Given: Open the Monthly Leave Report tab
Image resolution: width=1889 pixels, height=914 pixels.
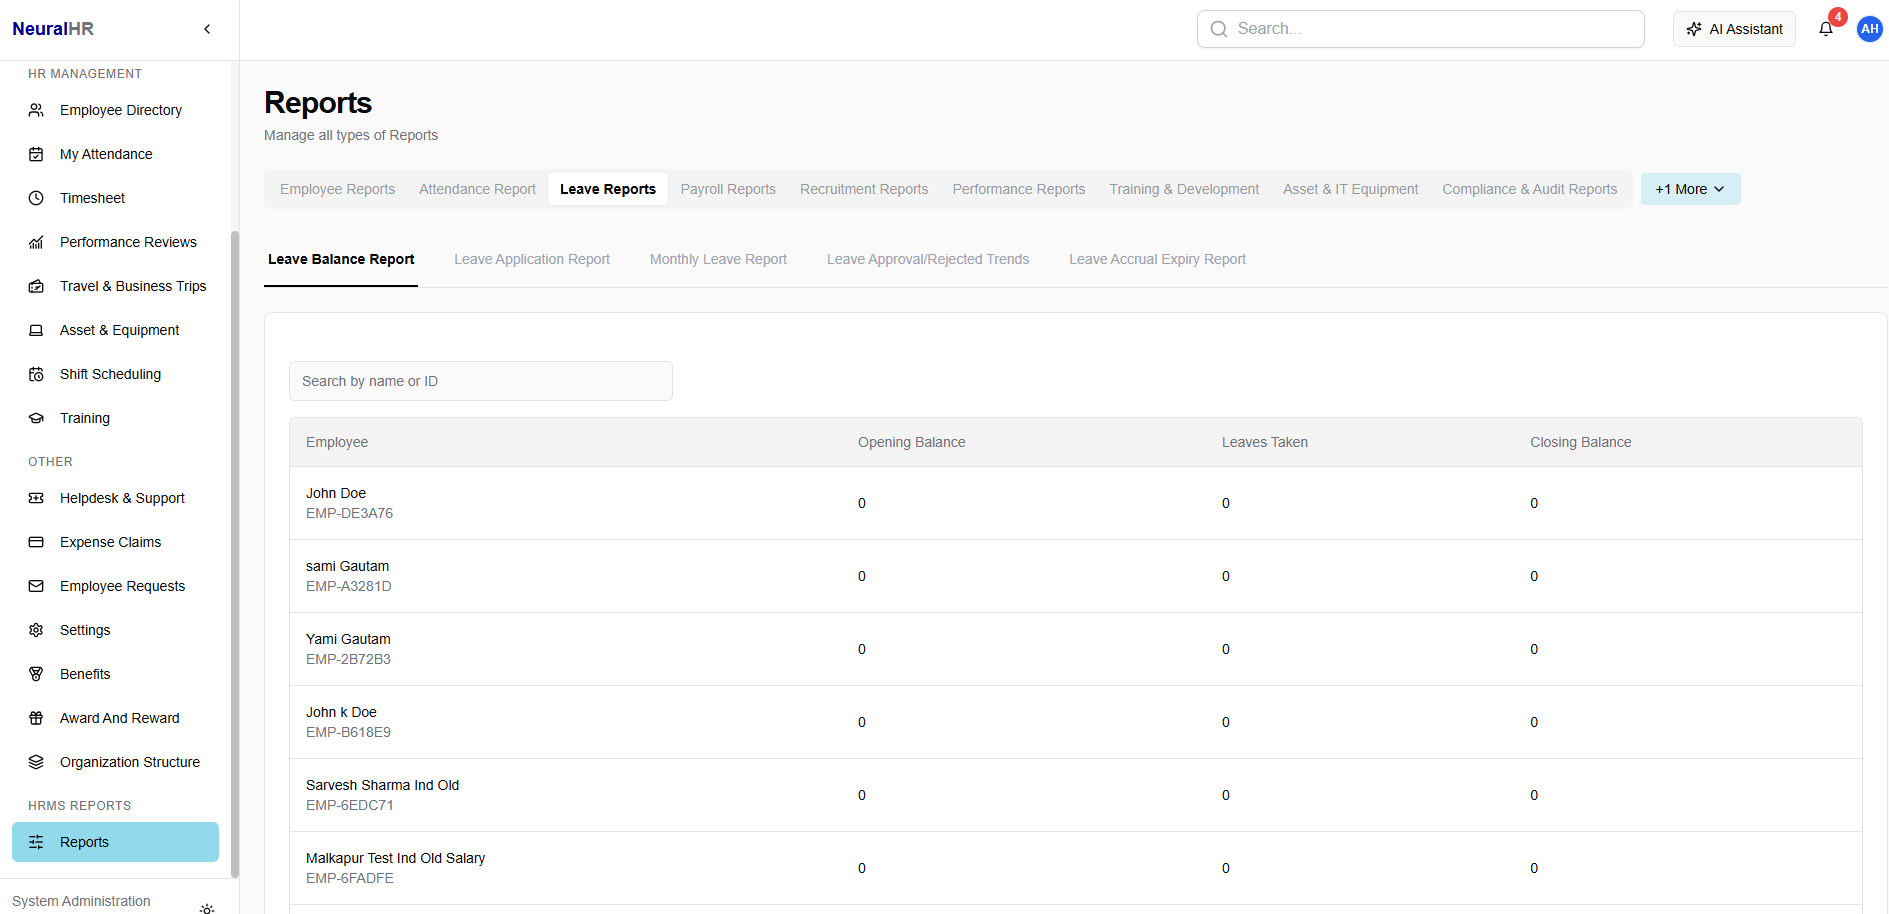Looking at the screenshot, I should (718, 259).
